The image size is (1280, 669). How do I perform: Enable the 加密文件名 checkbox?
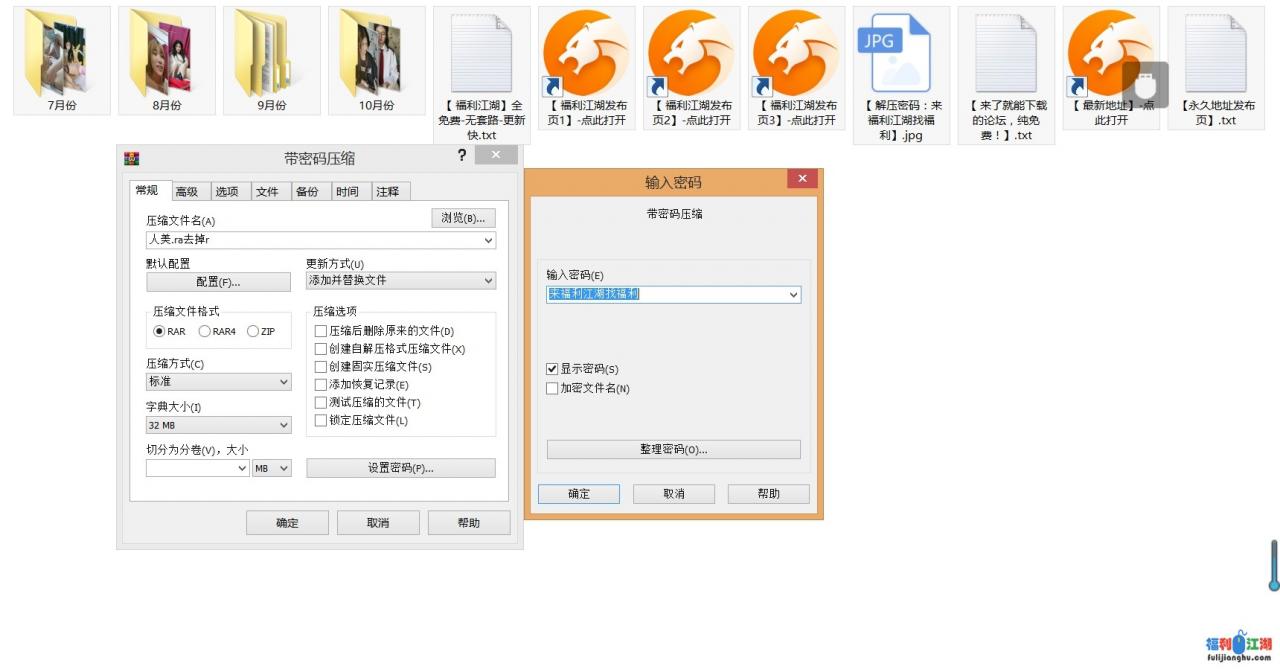coord(552,389)
